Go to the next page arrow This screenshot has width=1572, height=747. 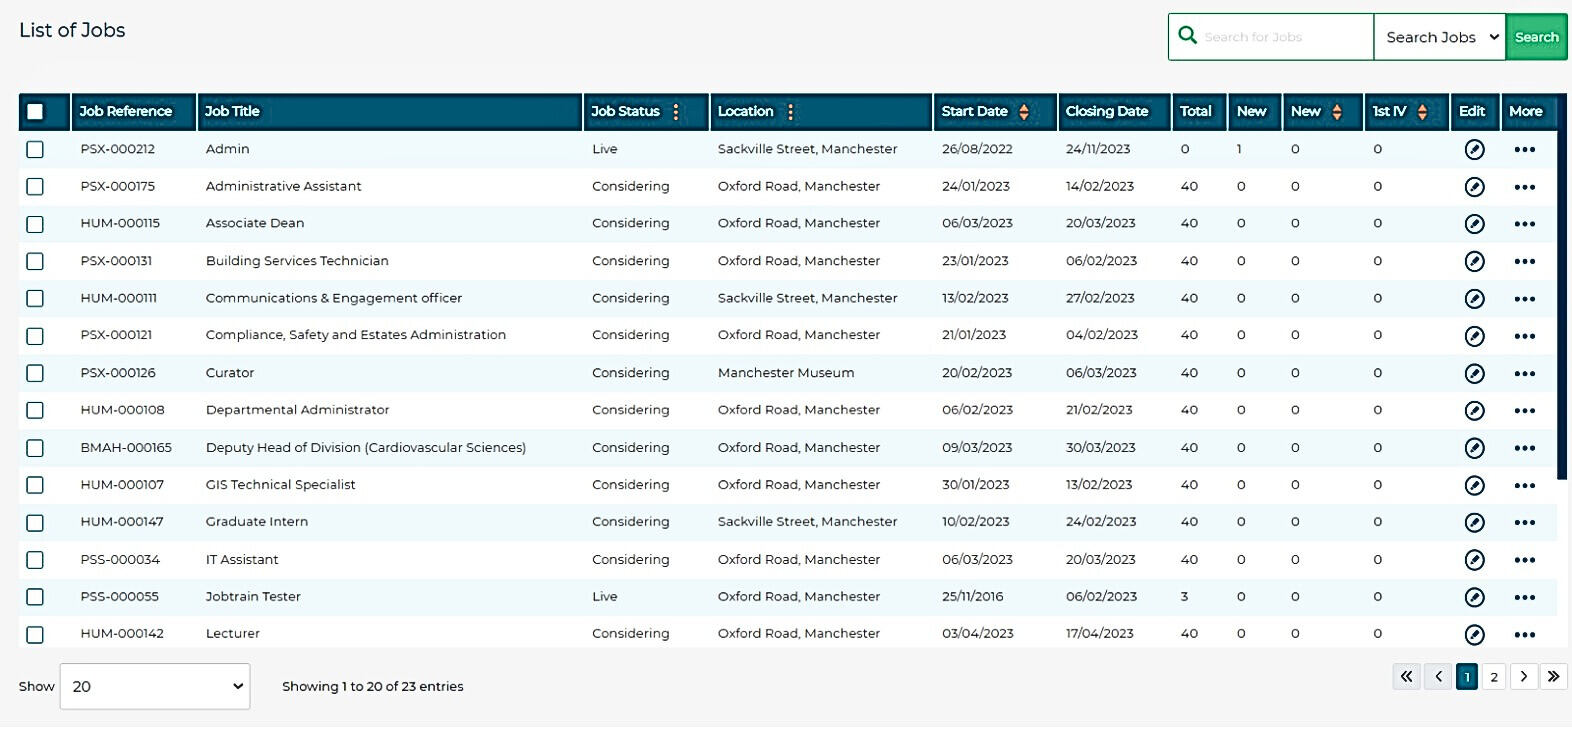[1524, 676]
